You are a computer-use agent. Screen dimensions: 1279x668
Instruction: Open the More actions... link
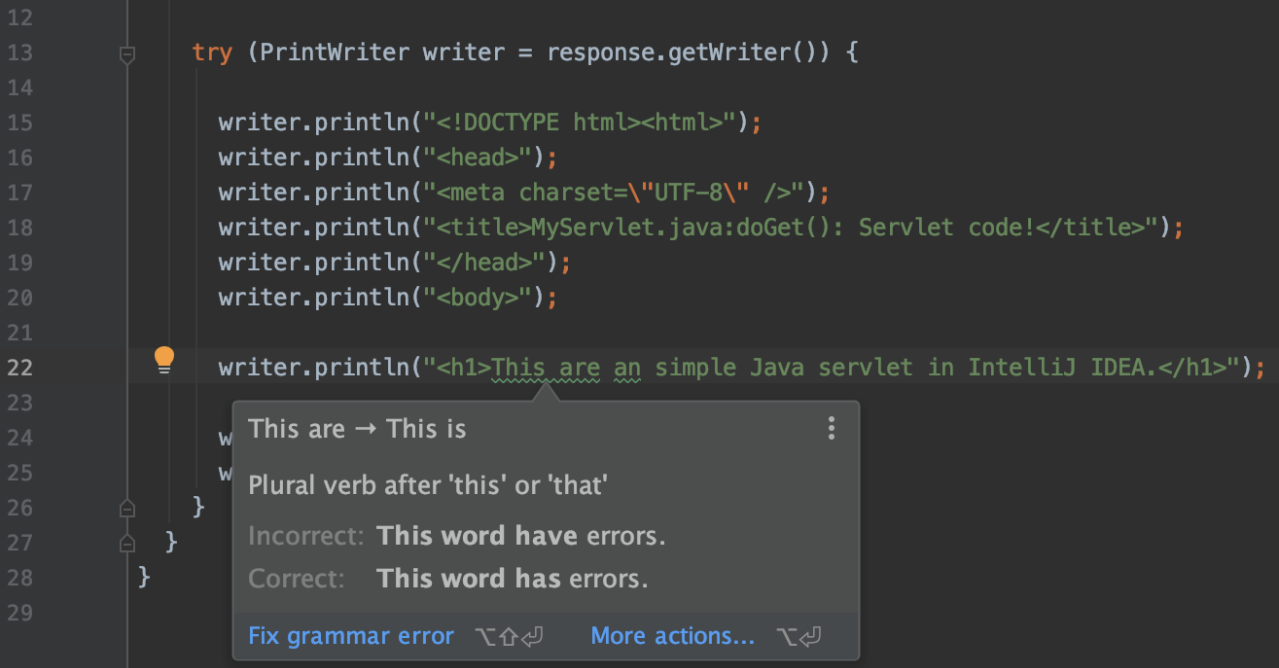pyautogui.click(x=672, y=636)
